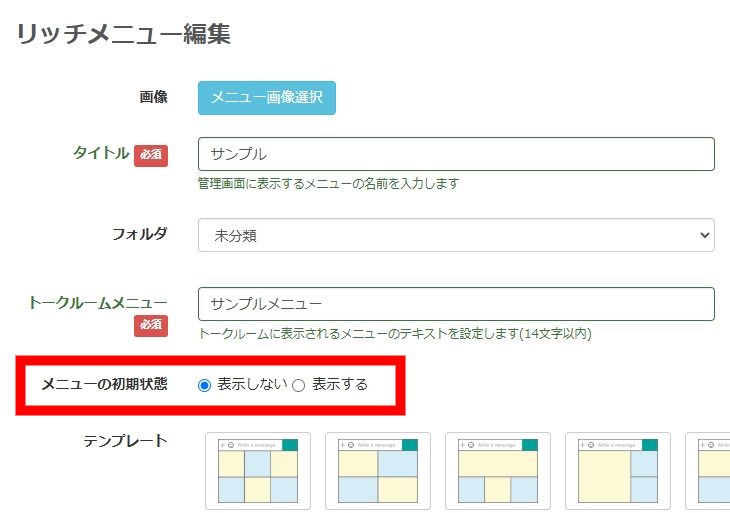Choose the six-cell grid template
Viewport: 730px width, 513px height.
click(x=258, y=471)
